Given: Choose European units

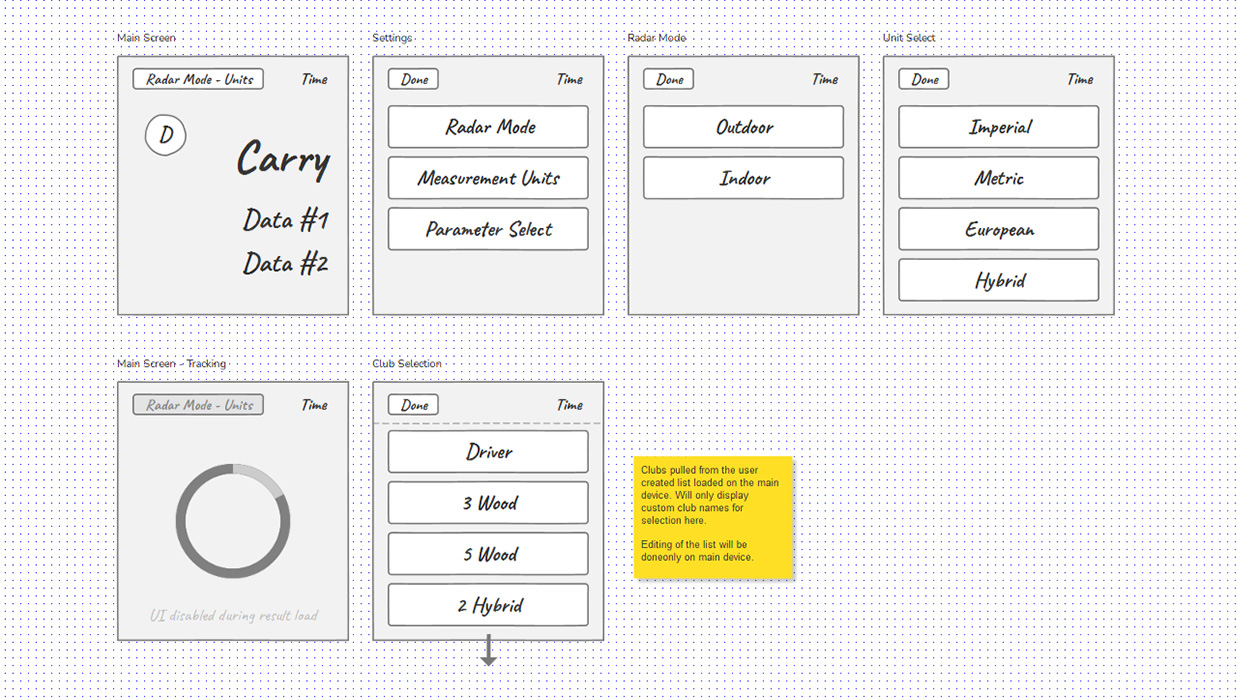Looking at the screenshot, I should 998,230.
